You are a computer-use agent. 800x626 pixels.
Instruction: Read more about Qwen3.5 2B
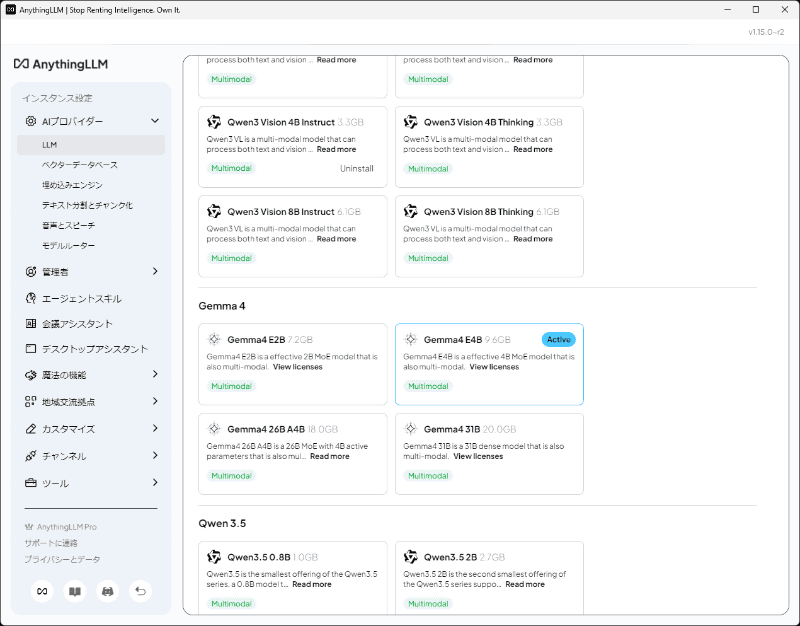point(525,584)
